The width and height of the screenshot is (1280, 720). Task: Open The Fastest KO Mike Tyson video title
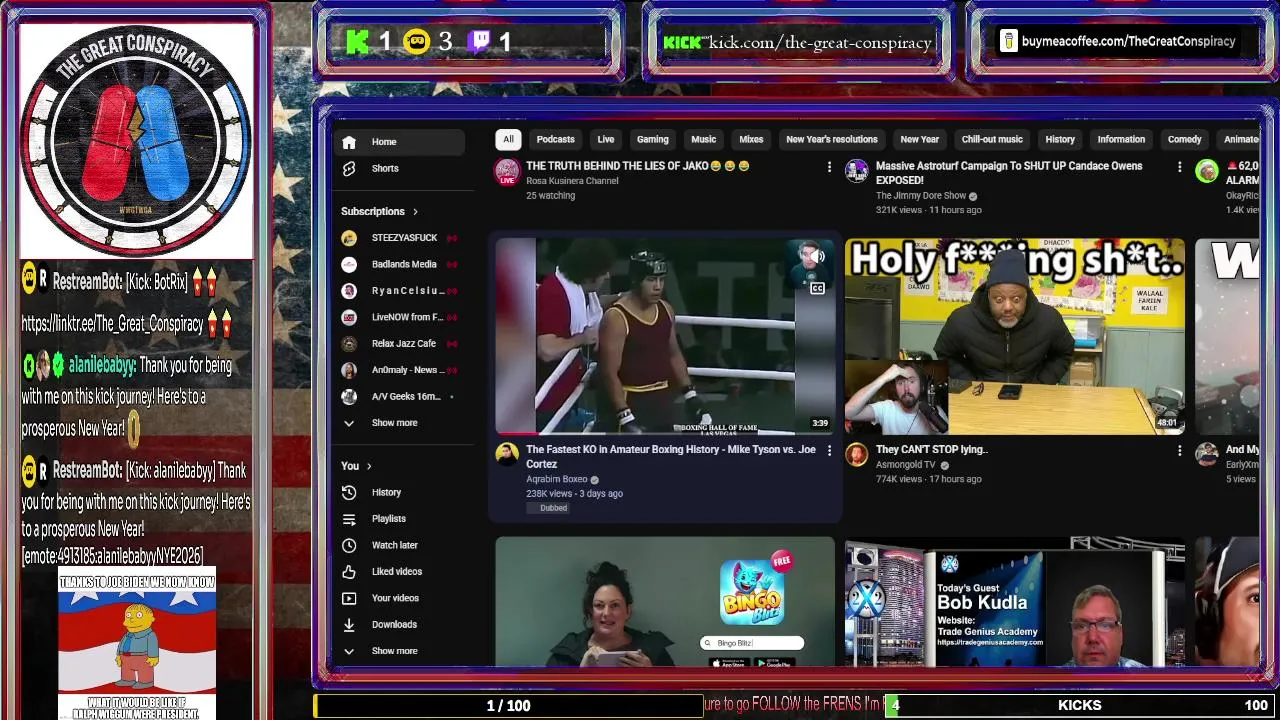pyautogui.click(x=671, y=457)
